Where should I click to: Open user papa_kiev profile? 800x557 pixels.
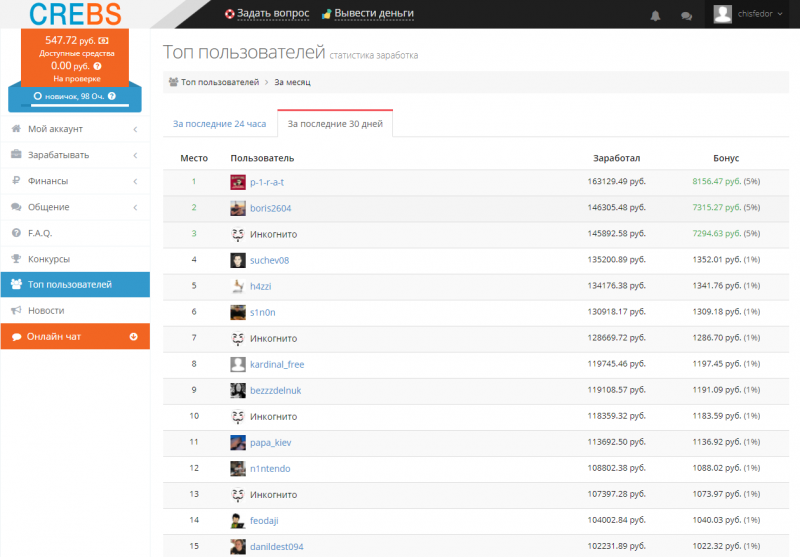coord(270,443)
